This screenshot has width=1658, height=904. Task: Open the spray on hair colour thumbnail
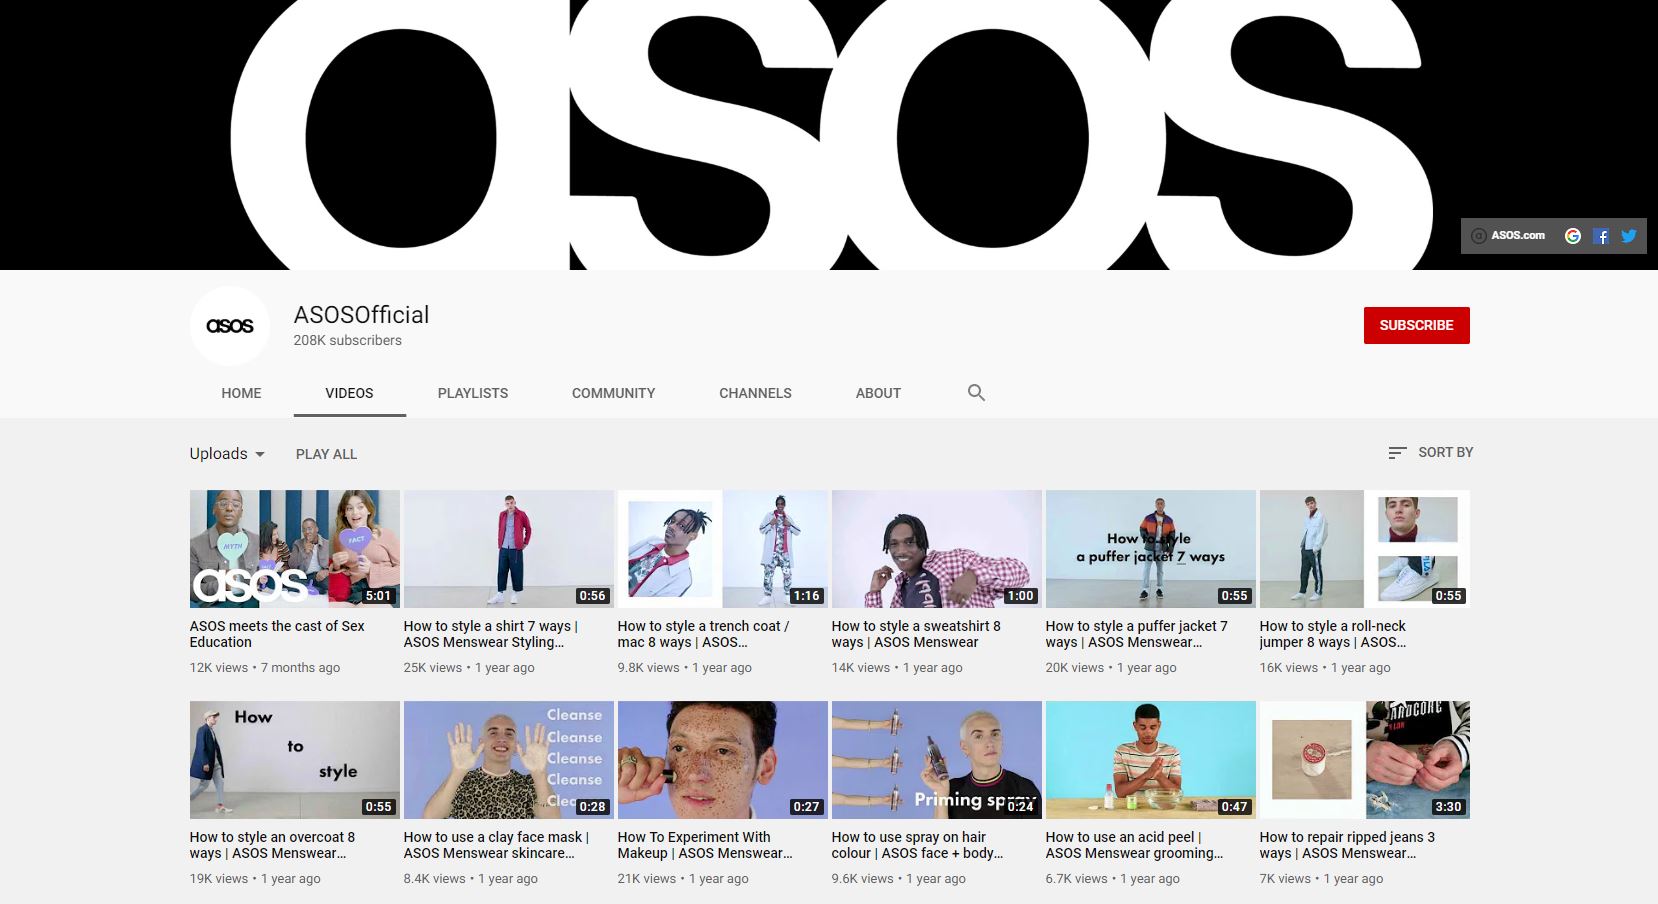tap(937, 760)
